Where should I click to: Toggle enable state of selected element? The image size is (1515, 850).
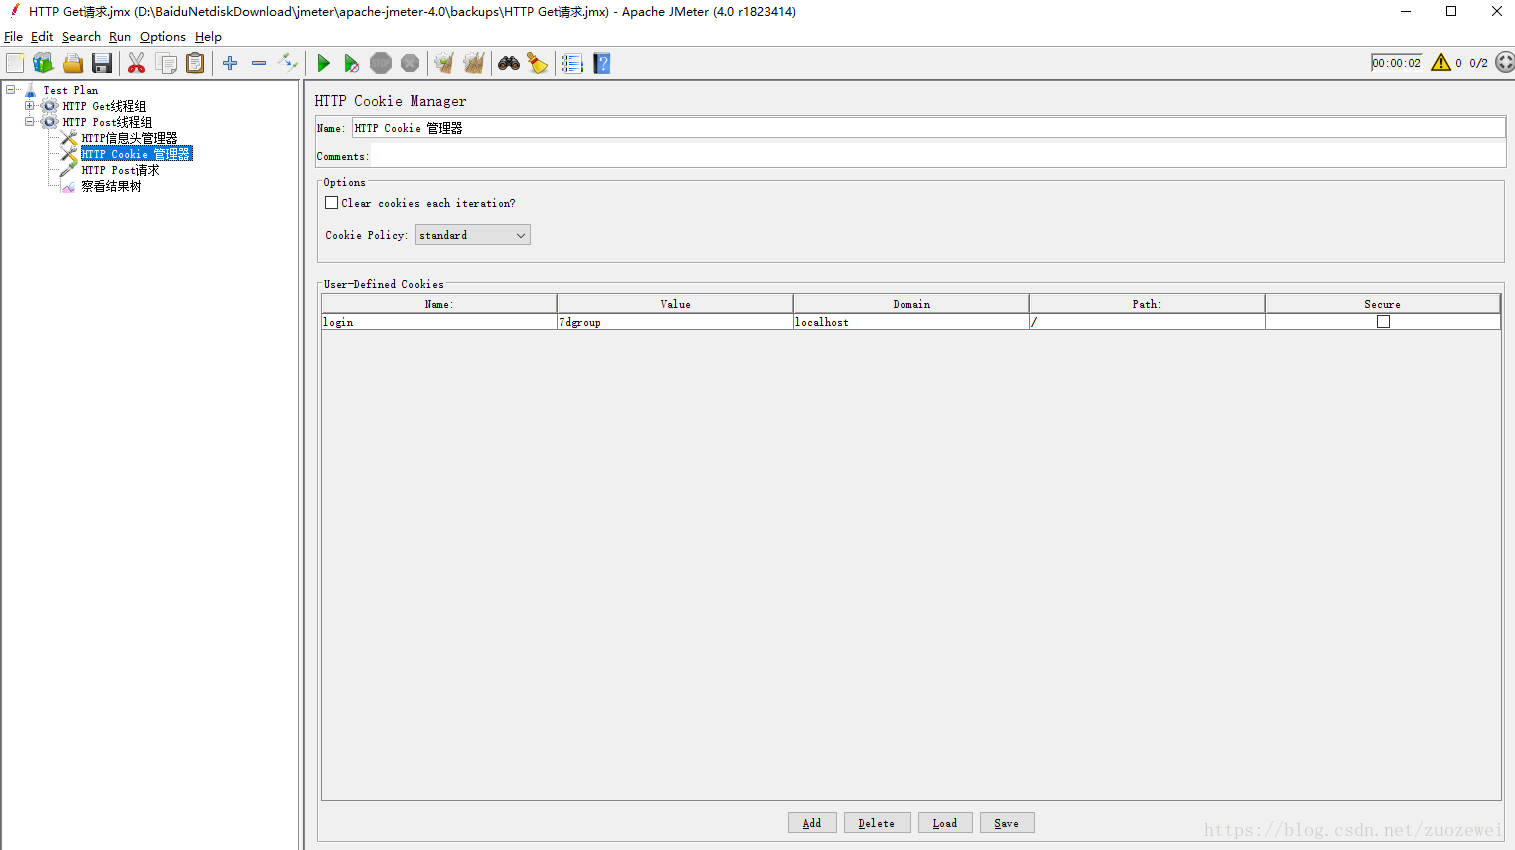[288, 63]
